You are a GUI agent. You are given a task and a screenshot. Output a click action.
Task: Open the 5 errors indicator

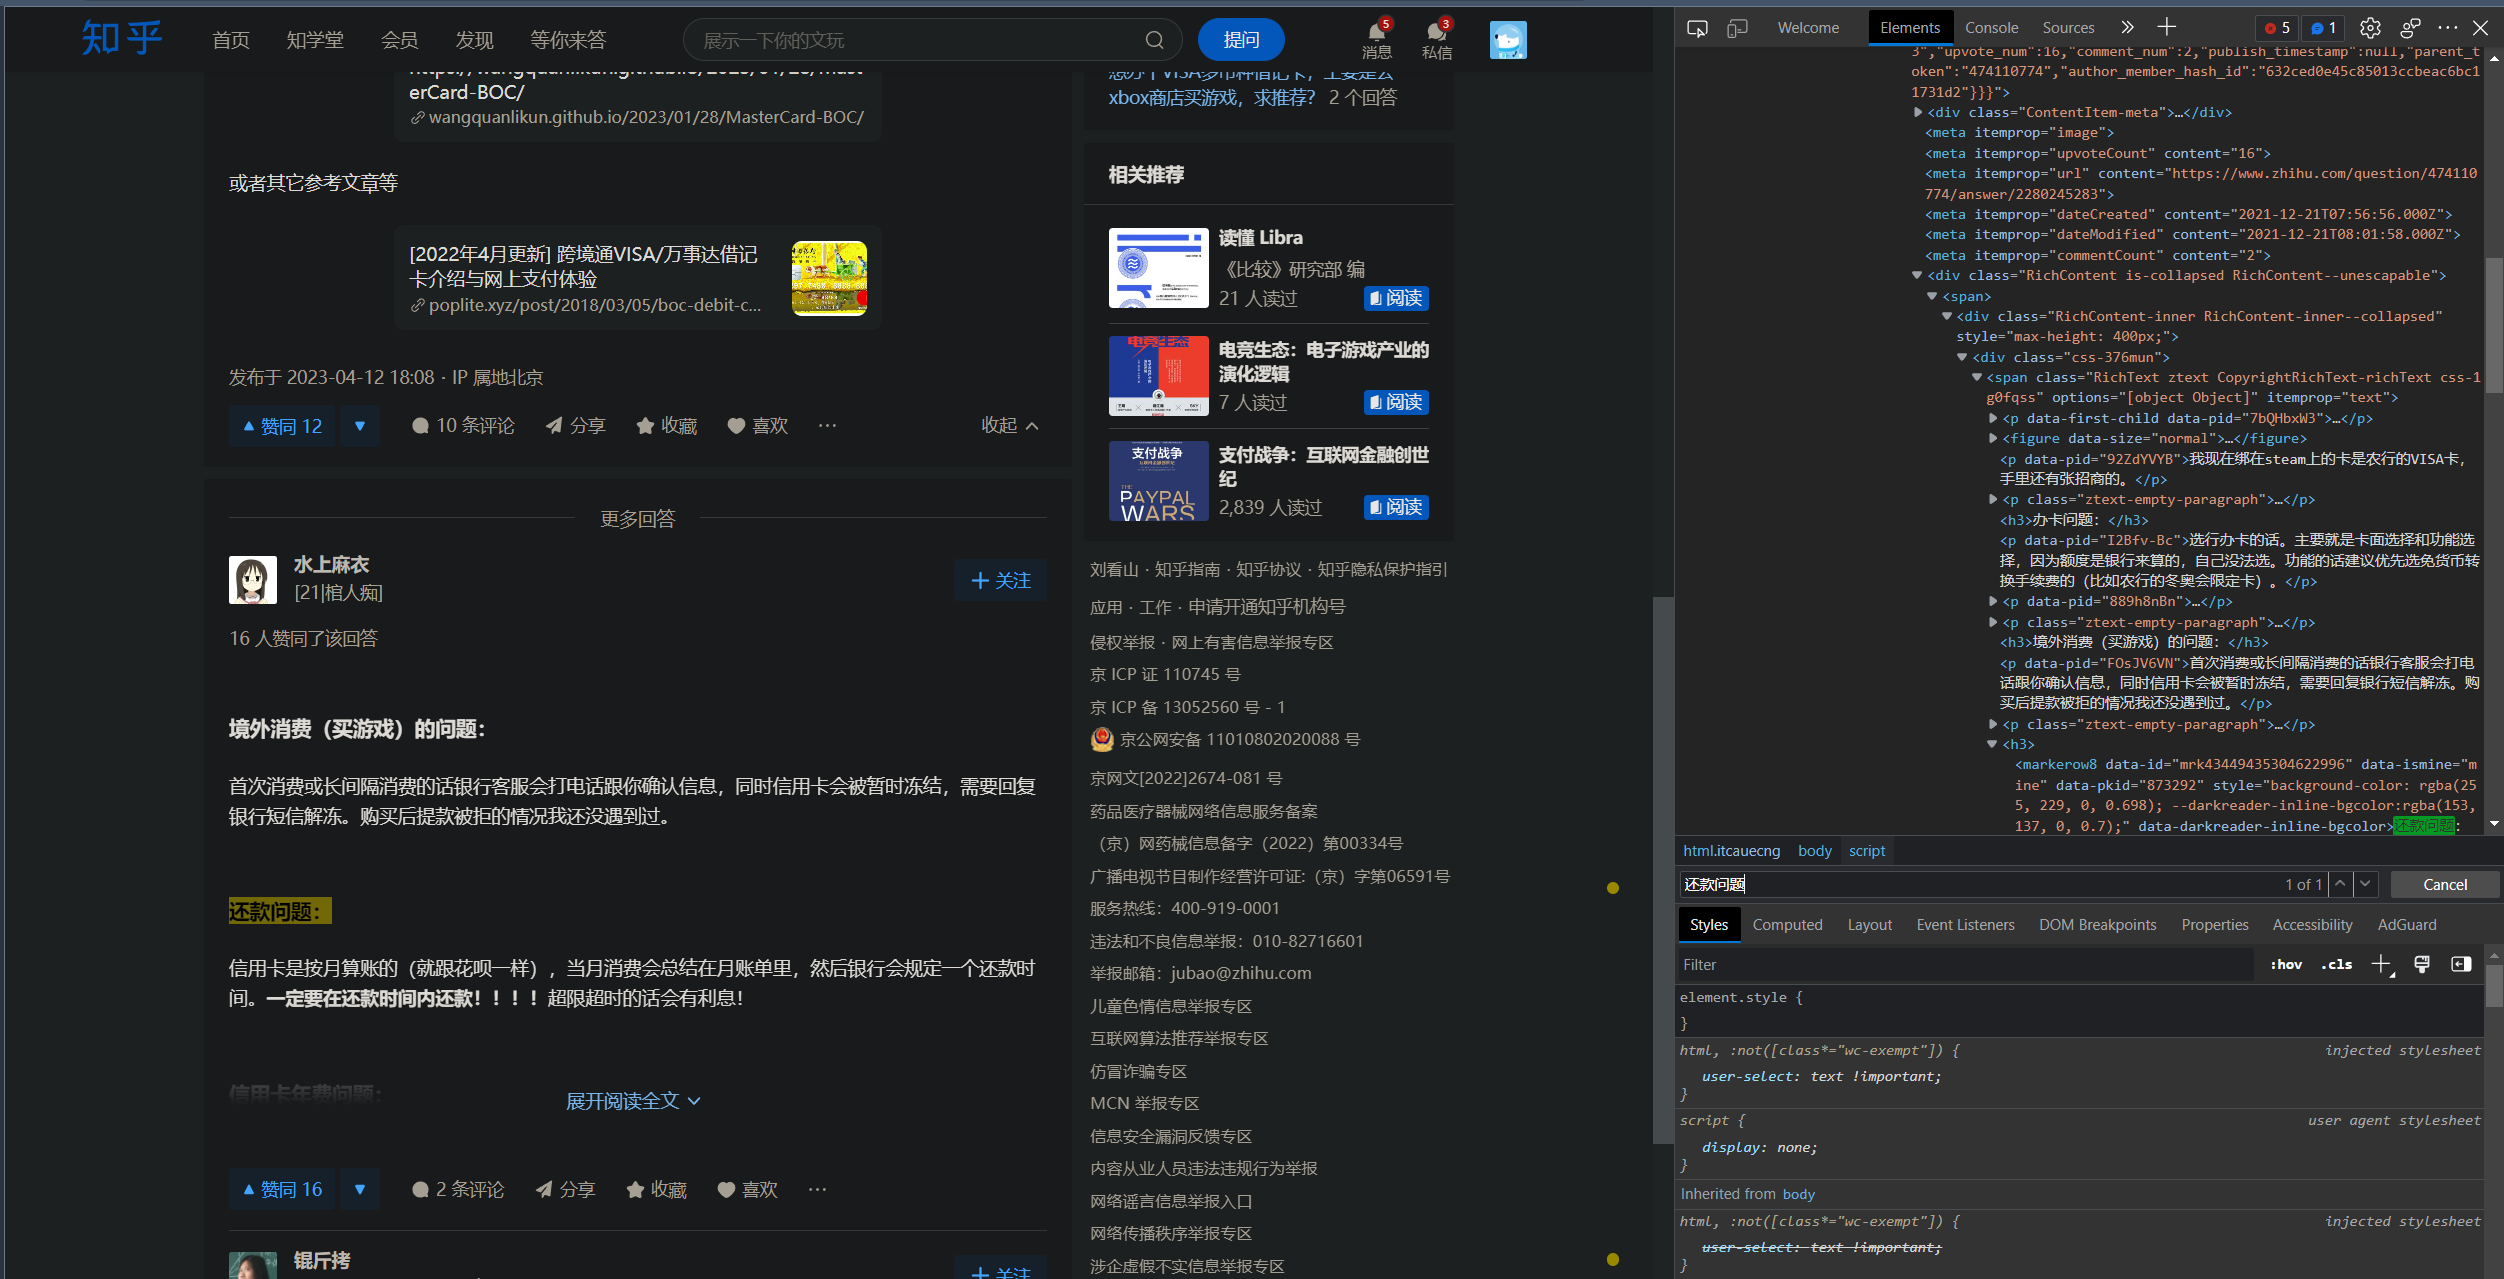(2277, 28)
